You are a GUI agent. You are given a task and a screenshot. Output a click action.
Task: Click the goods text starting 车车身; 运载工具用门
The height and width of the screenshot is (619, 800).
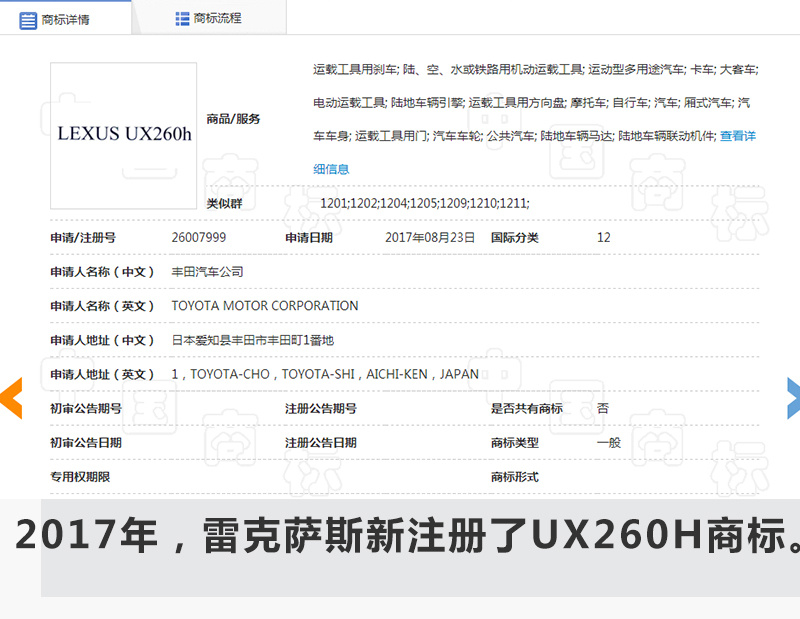pyautogui.click(x=514, y=136)
